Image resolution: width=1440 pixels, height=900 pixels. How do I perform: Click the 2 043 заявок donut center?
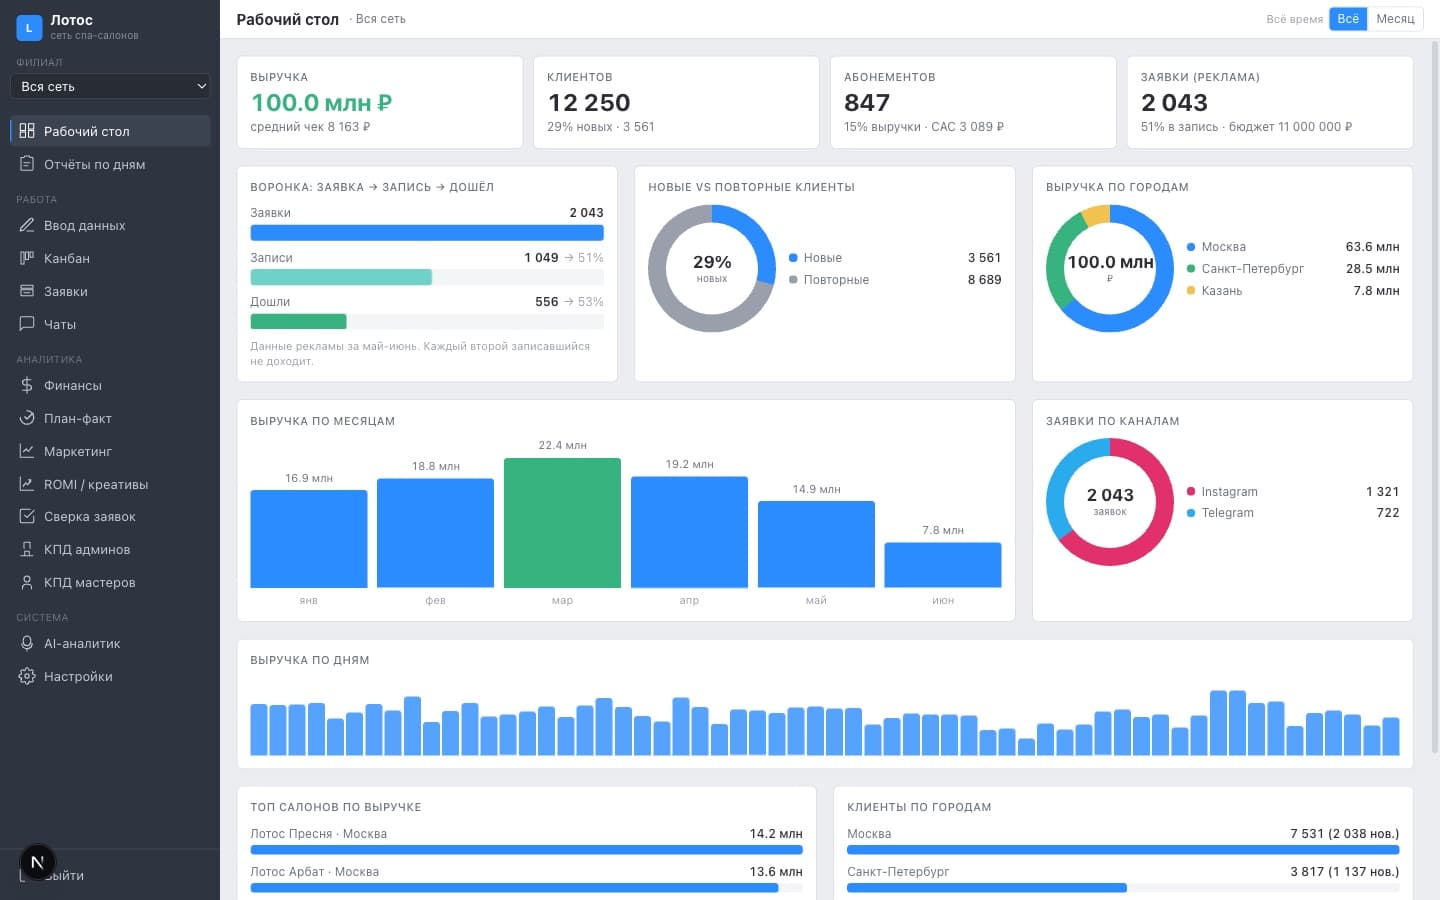click(1110, 501)
